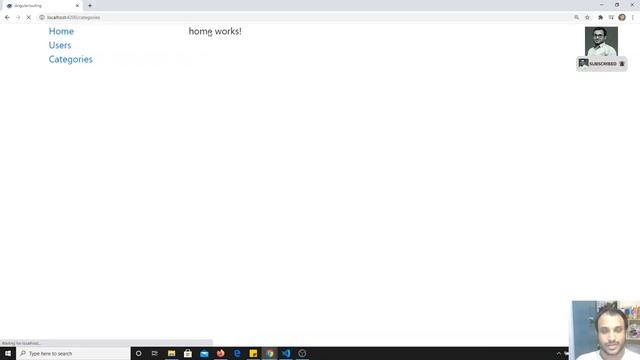Image resolution: width=640 pixels, height=360 pixels.
Task: Open the Users navigation link
Action: (x=60, y=45)
